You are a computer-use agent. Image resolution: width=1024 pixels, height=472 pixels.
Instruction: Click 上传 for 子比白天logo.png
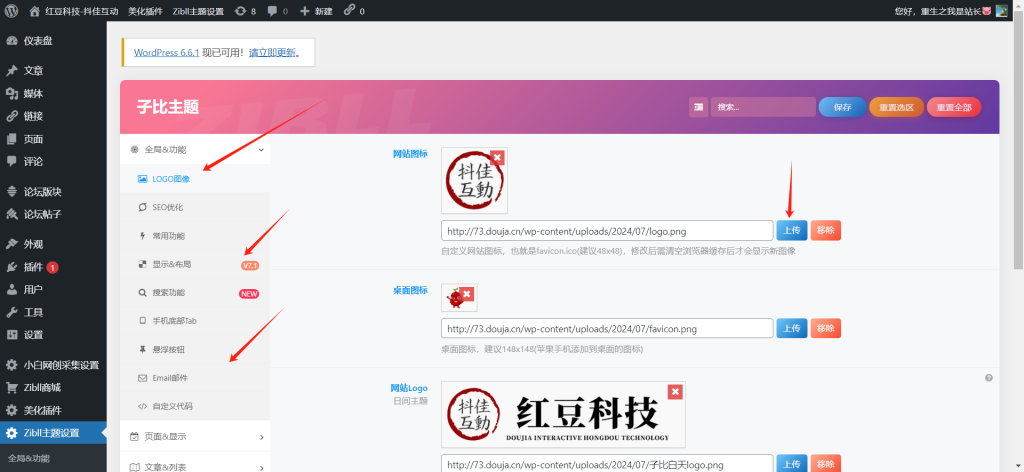pos(792,464)
